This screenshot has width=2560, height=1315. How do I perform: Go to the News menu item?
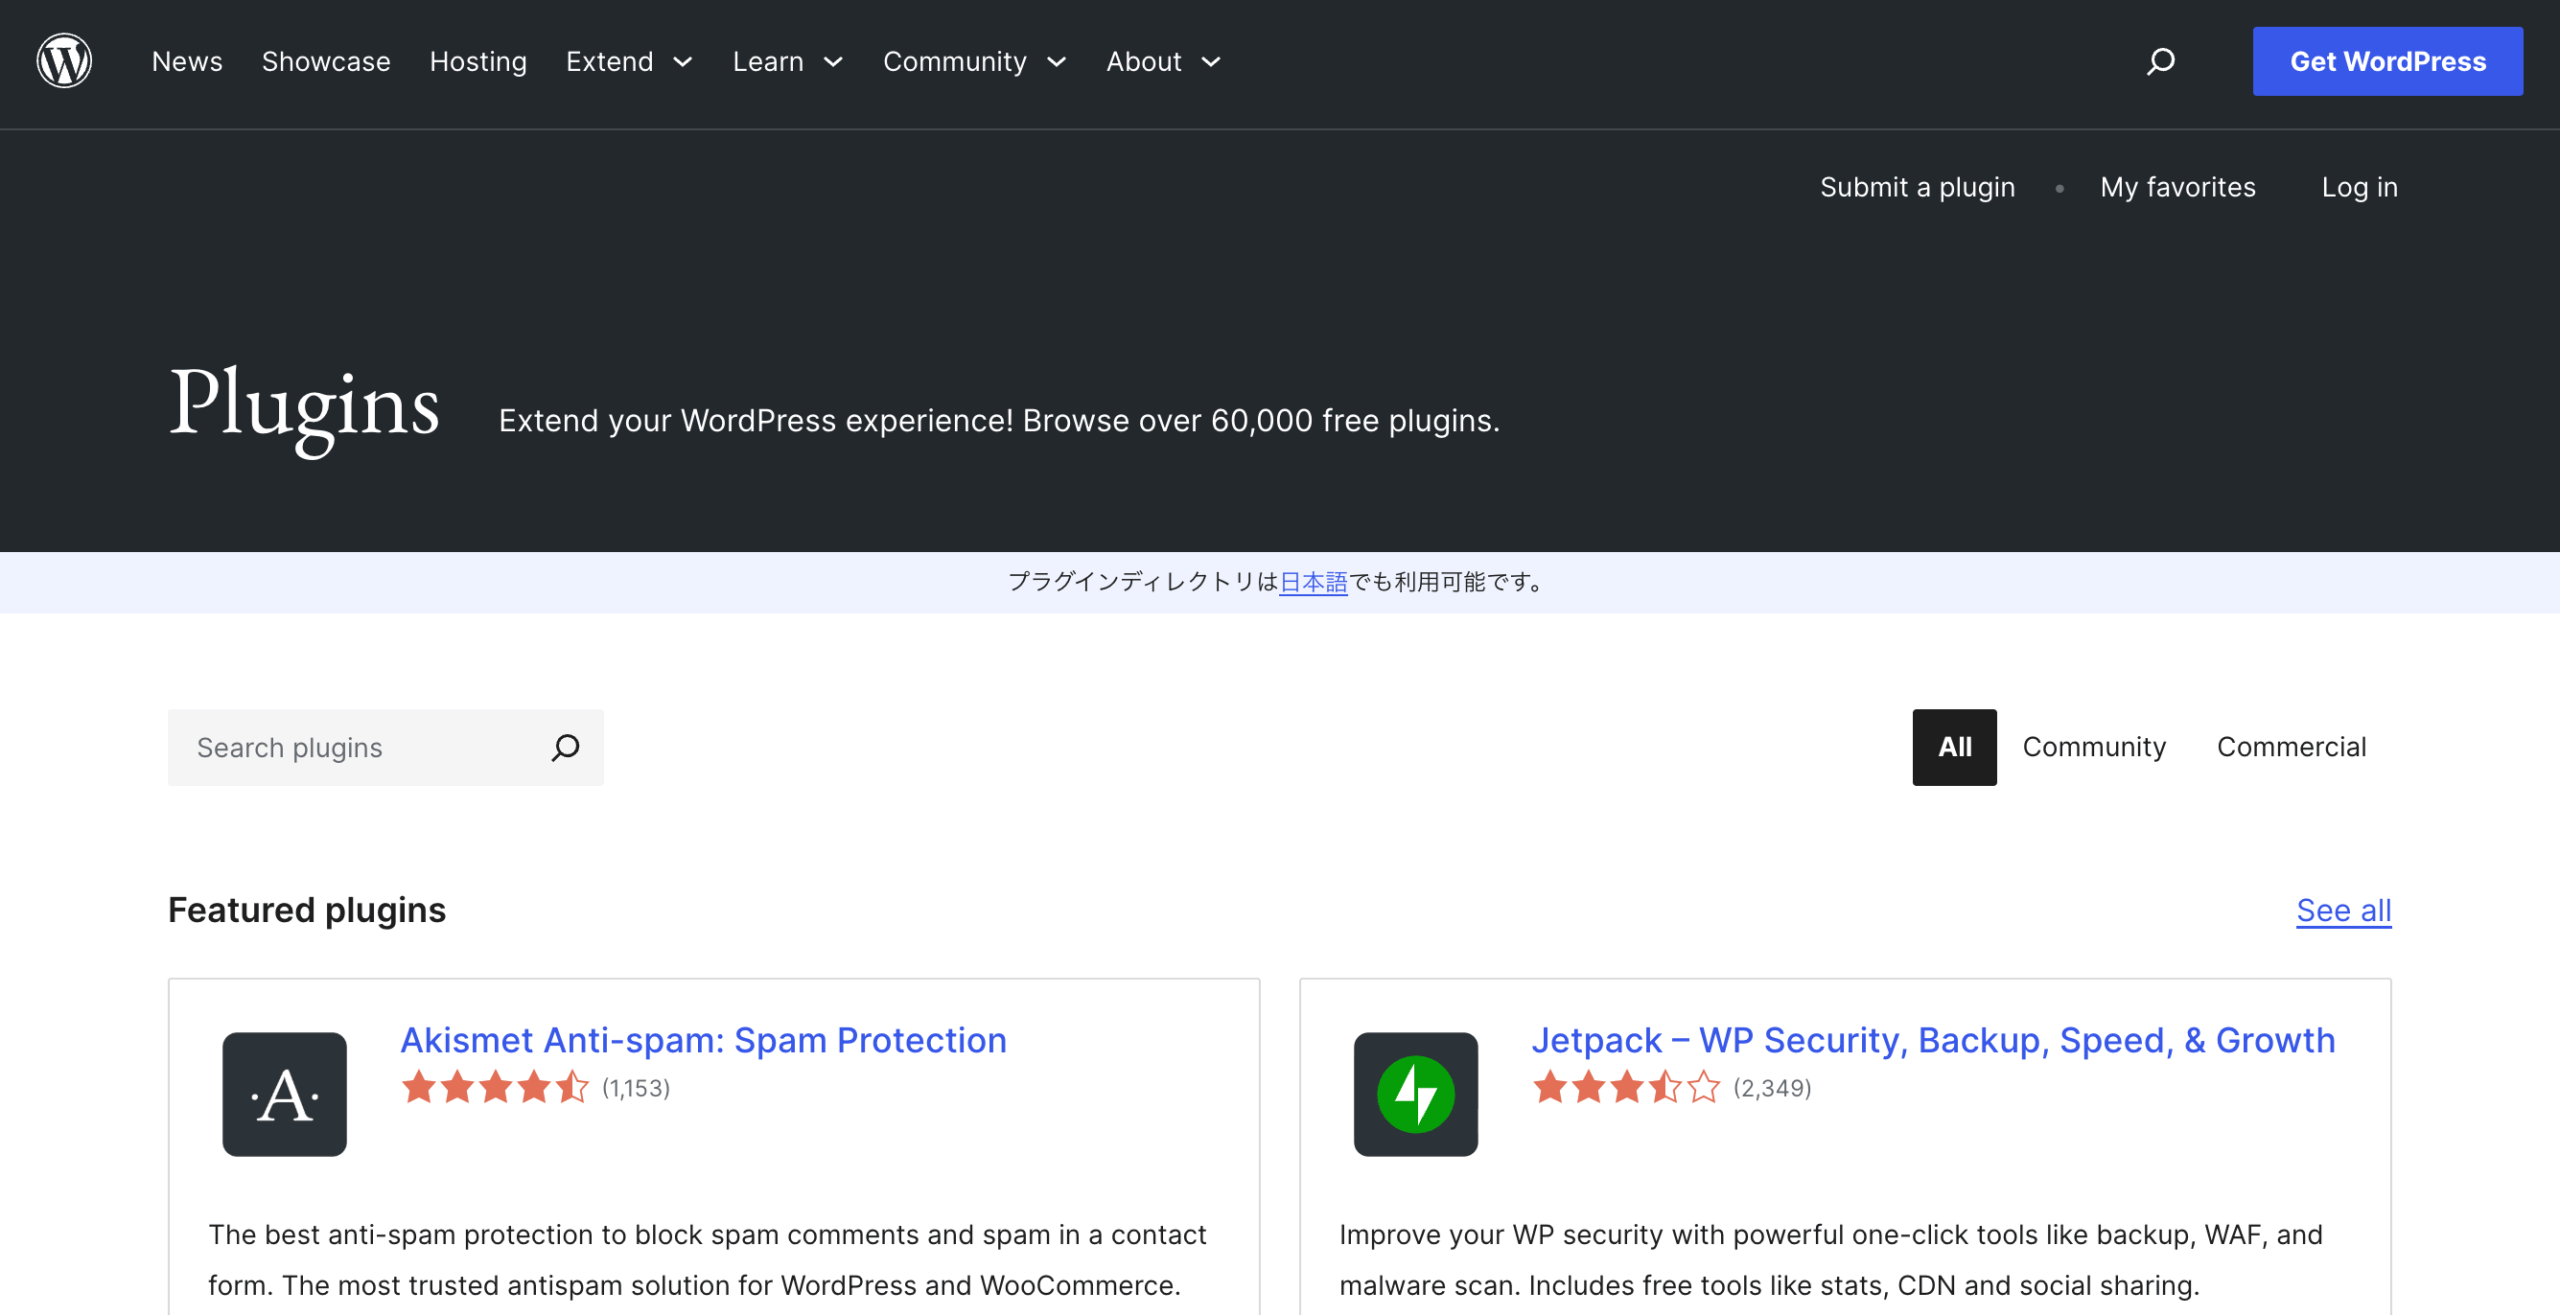187,62
